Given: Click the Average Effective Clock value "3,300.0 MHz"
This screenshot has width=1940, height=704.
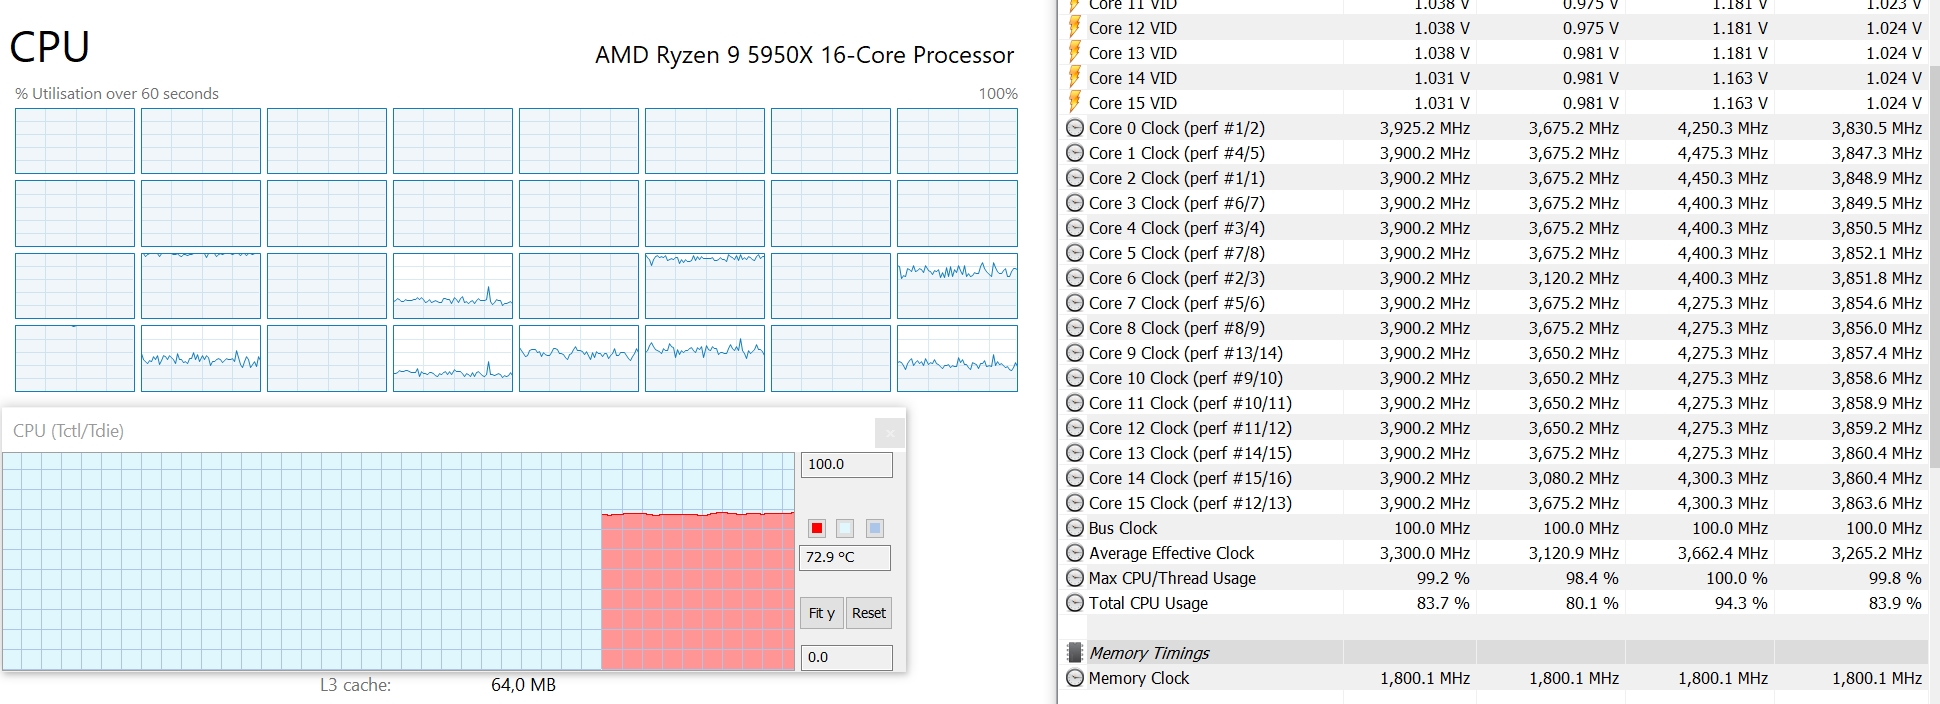Looking at the screenshot, I should click(1424, 553).
